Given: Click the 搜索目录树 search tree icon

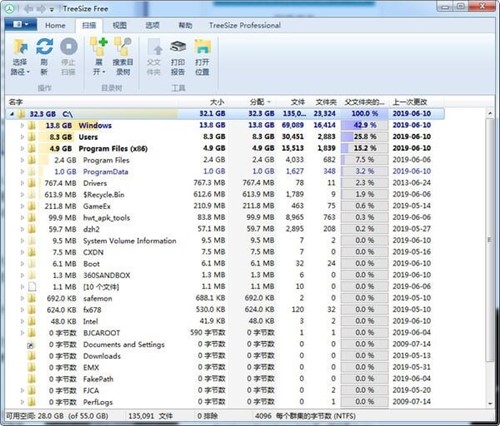Looking at the screenshot, I should (123, 46).
